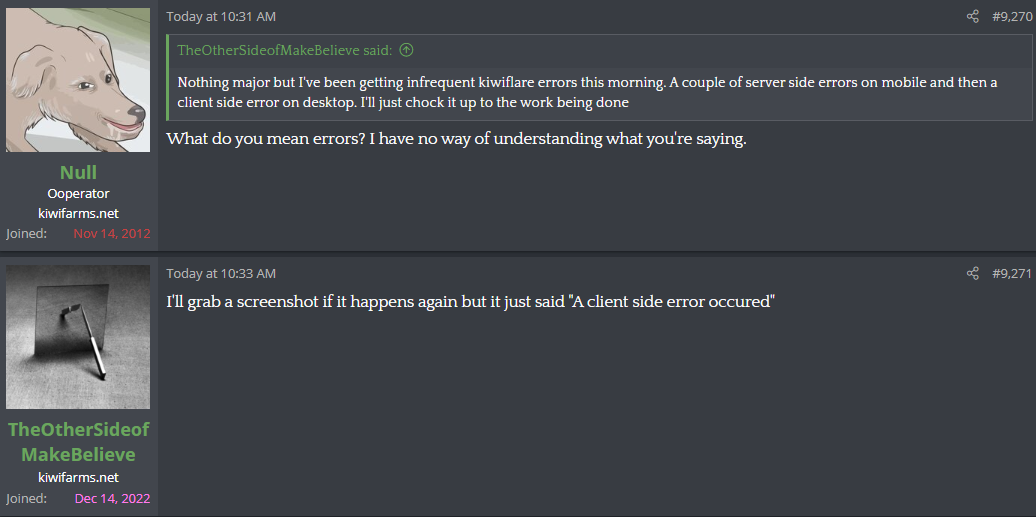The height and width of the screenshot is (517, 1036).
Task: Click the quote header 'TheOtherSideofMakeBelieve said:'
Action: [x=285, y=50]
